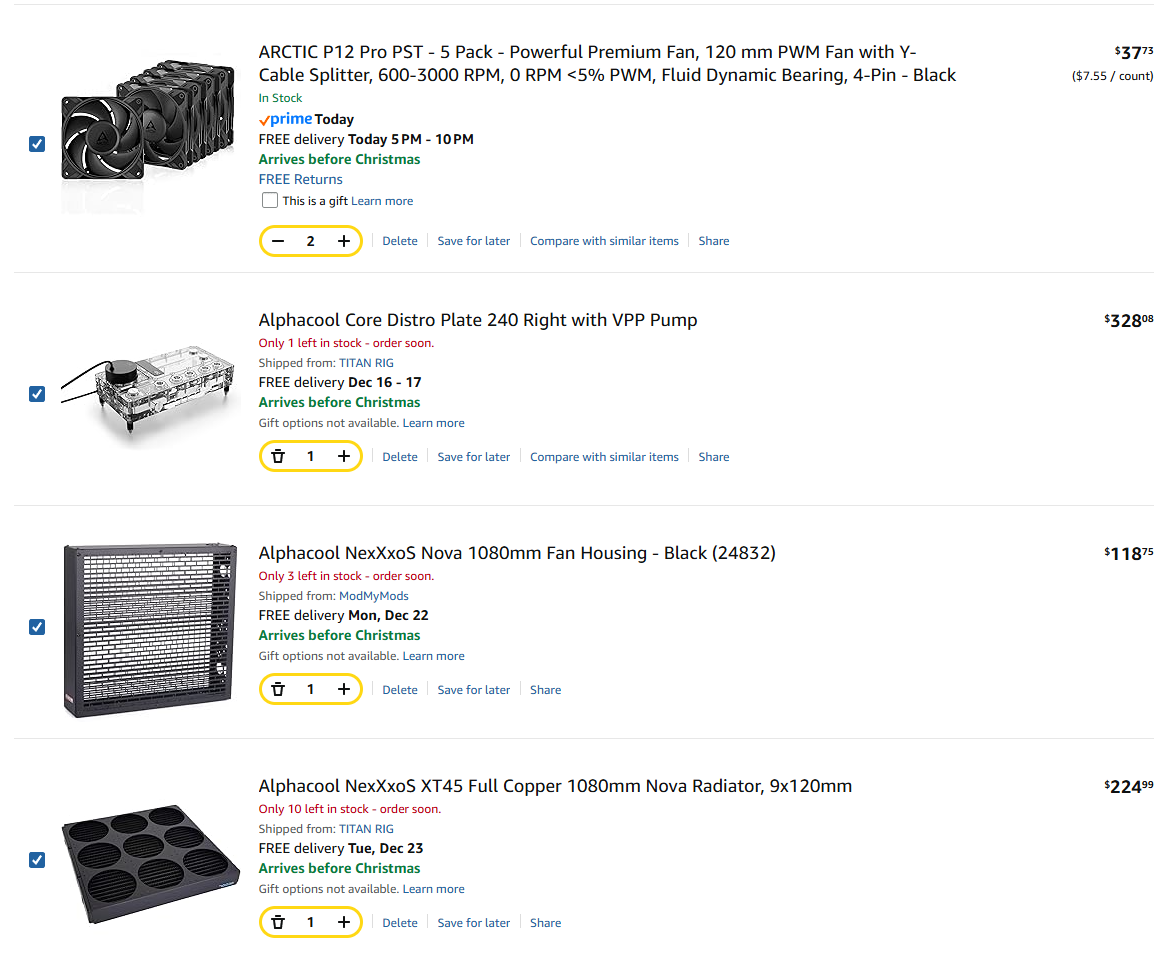This screenshot has height=966, width=1174.
Task: Deselect the Nova Fan Housing item checkbox
Action: (37, 627)
